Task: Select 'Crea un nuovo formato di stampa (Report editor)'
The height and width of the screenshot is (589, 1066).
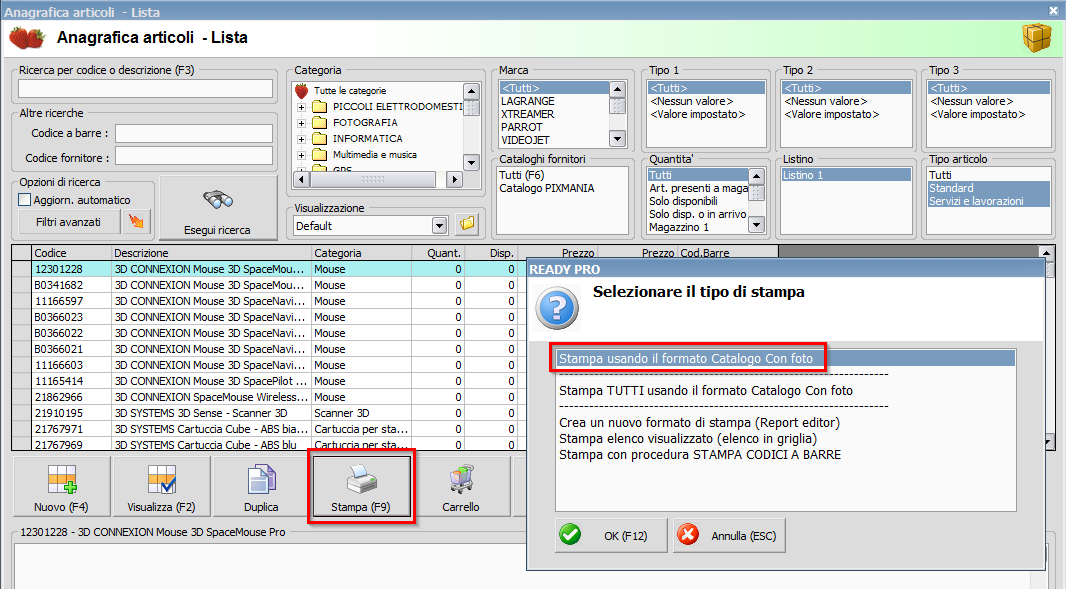Action: tap(700, 422)
